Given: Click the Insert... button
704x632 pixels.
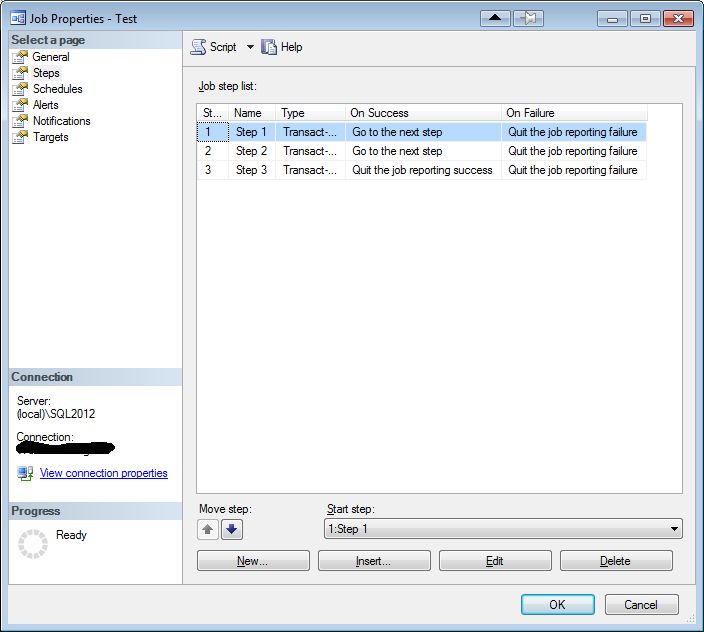Looking at the screenshot, I should coord(374,561).
